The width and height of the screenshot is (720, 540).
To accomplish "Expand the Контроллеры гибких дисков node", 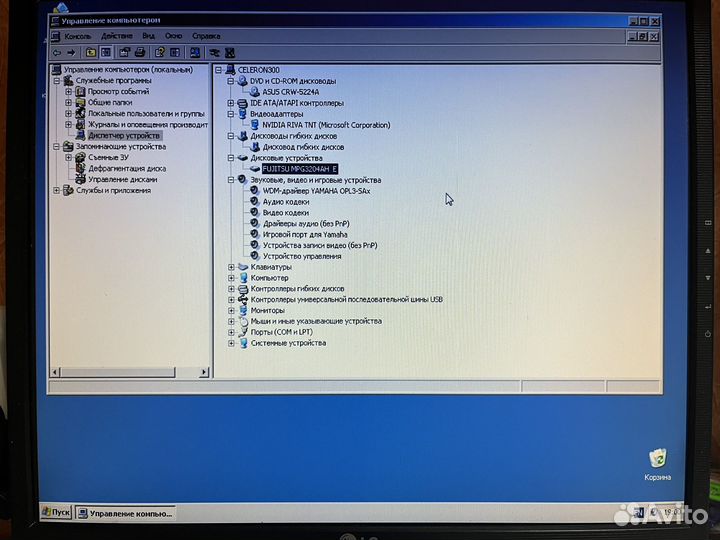I will [x=231, y=289].
